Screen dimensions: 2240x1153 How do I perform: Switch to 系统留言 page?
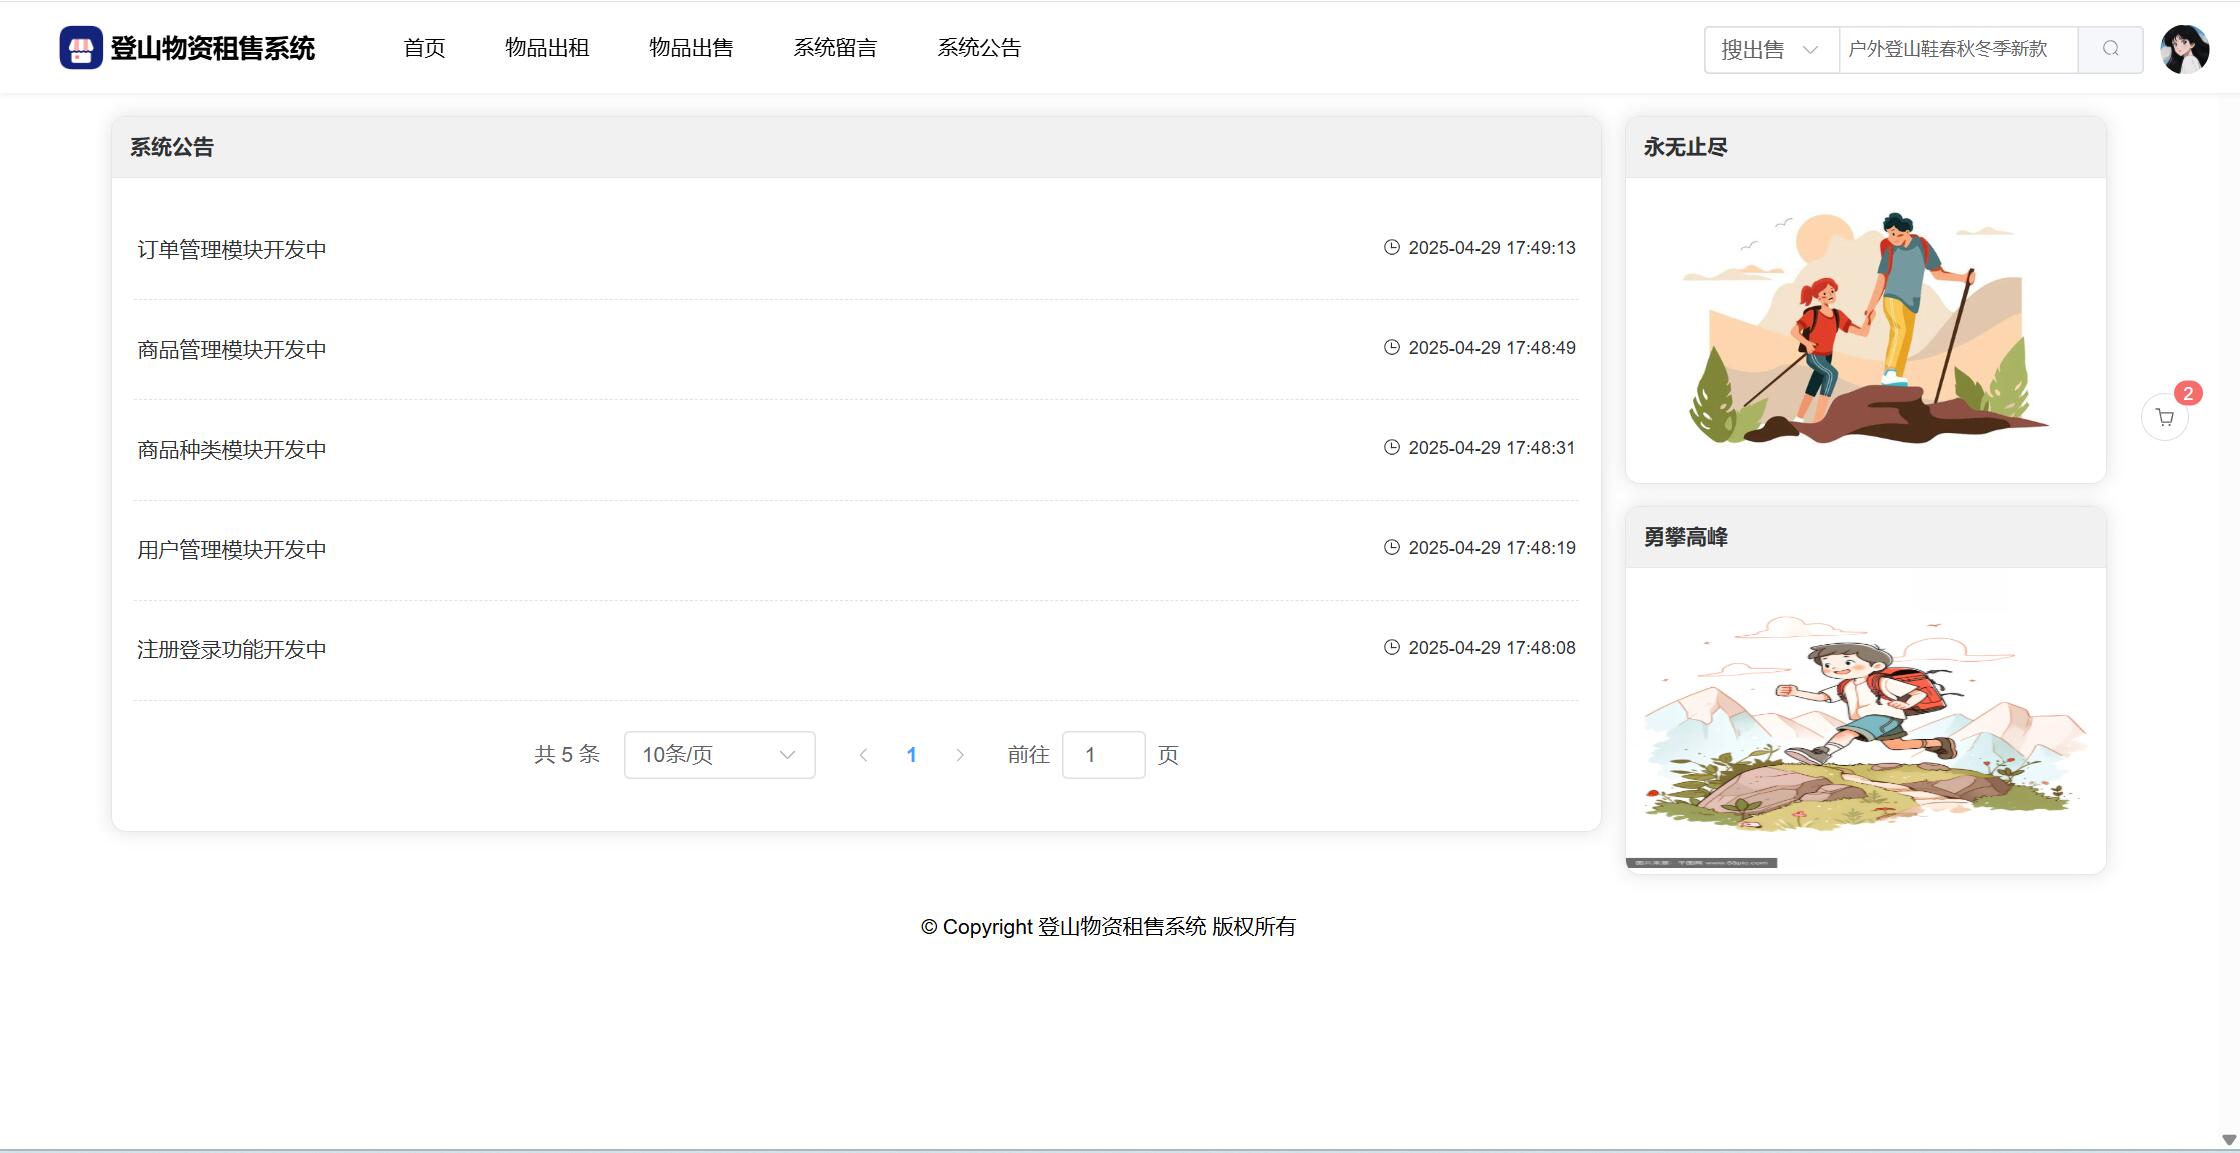tap(835, 48)
